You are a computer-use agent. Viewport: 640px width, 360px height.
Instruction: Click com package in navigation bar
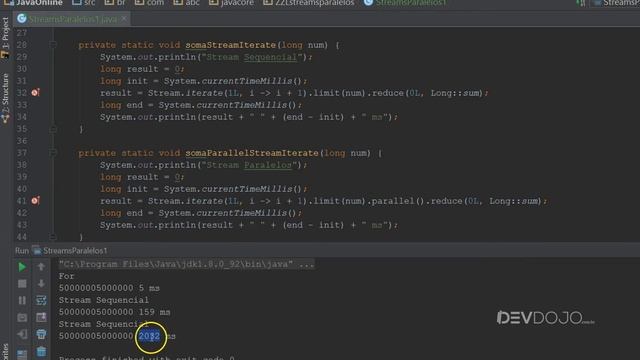click(x=149, y=3)
